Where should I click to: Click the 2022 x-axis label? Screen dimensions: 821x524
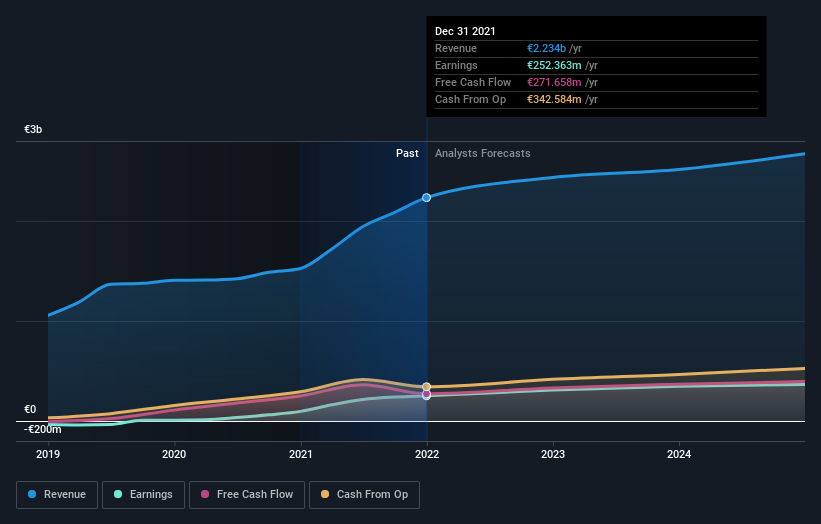coord(427,454)
